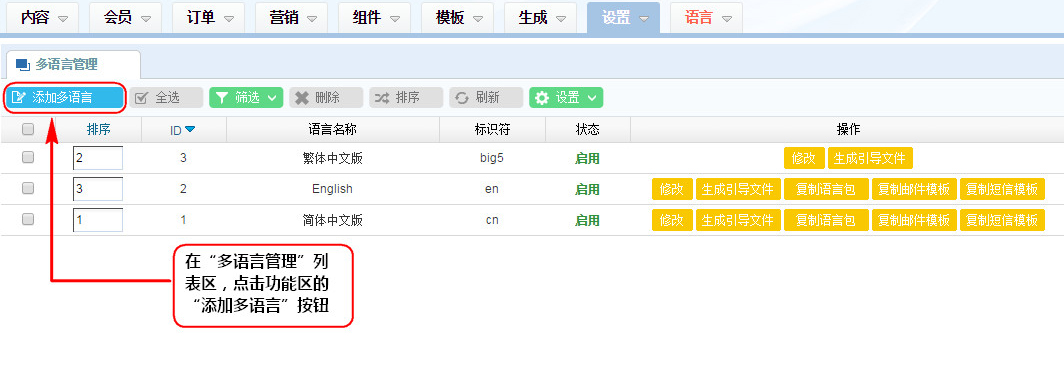Click the ID column sort arrow
Screen dimensions: 1064x376
click(190, 129)
